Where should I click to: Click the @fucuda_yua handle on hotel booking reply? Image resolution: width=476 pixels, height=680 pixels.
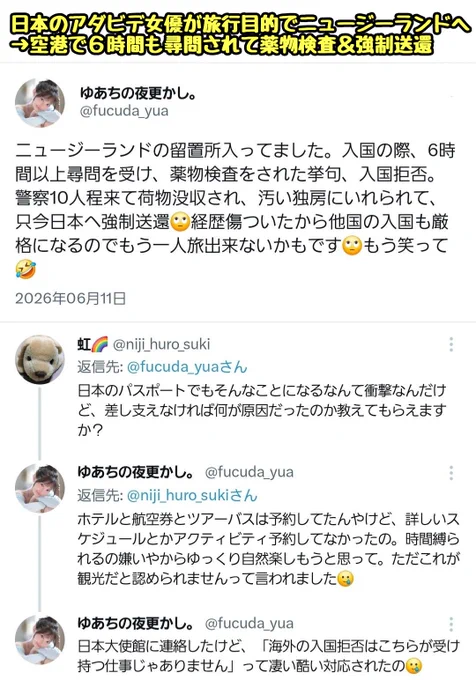[x=249, y=472]
